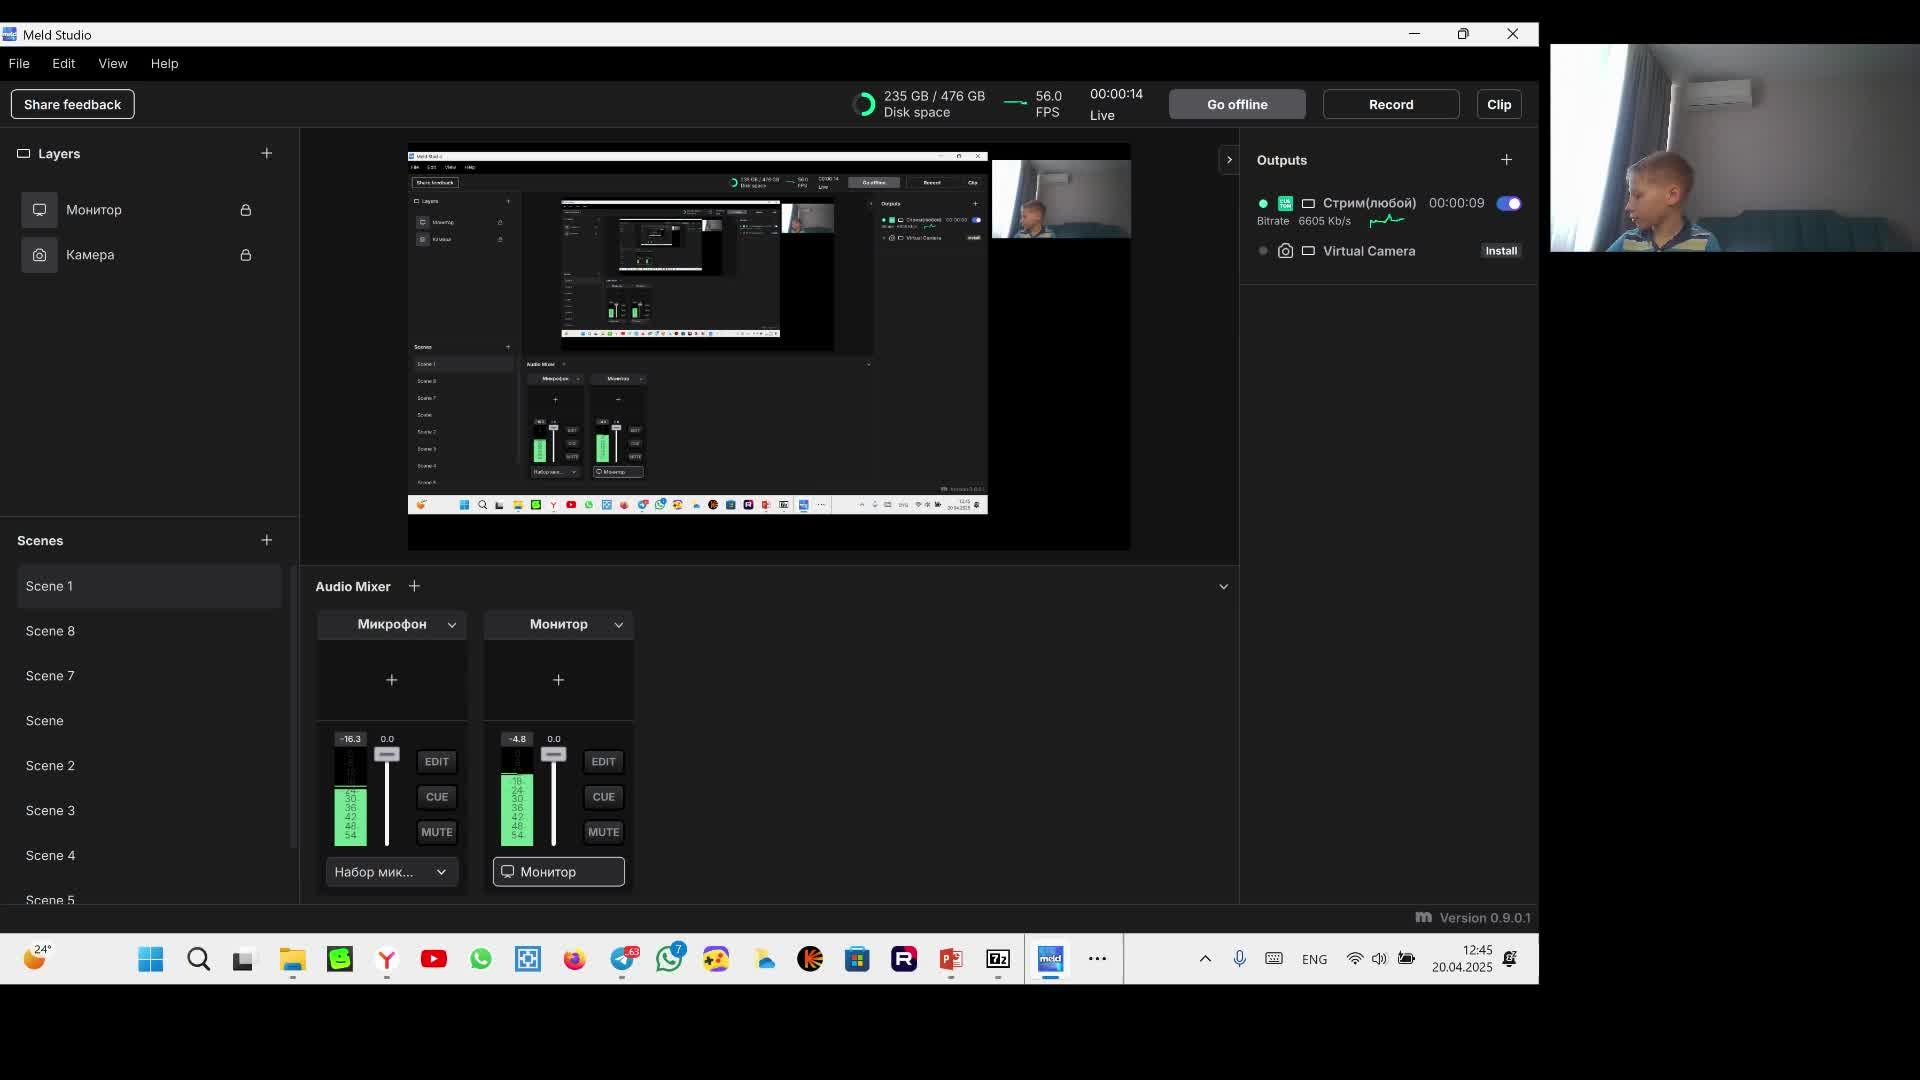Open the Edit menu

[x=63, y=63]
